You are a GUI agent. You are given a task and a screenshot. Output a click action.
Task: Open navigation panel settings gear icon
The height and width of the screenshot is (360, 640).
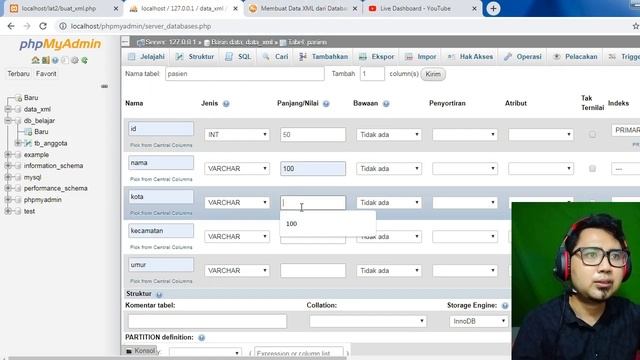pyautogui.click(x=75, y=60)
